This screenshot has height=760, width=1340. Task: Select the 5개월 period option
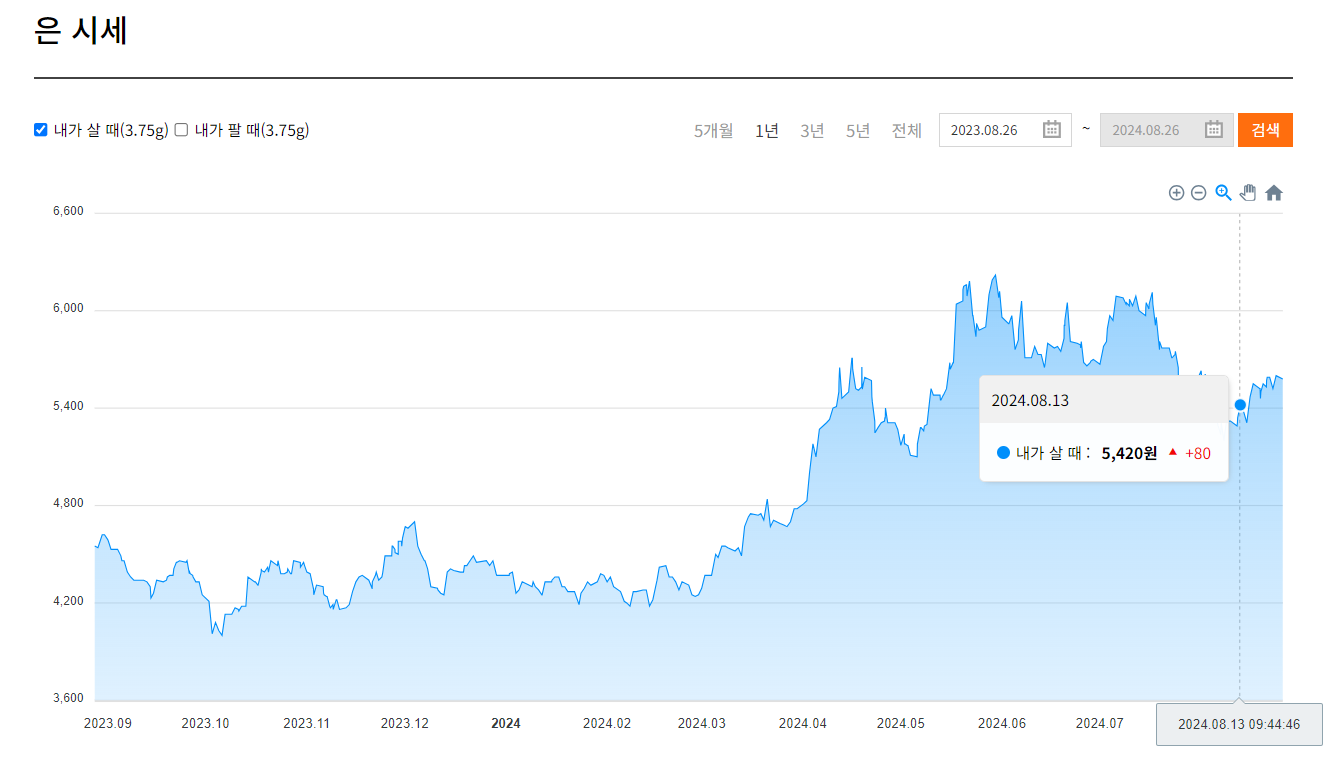713,130
